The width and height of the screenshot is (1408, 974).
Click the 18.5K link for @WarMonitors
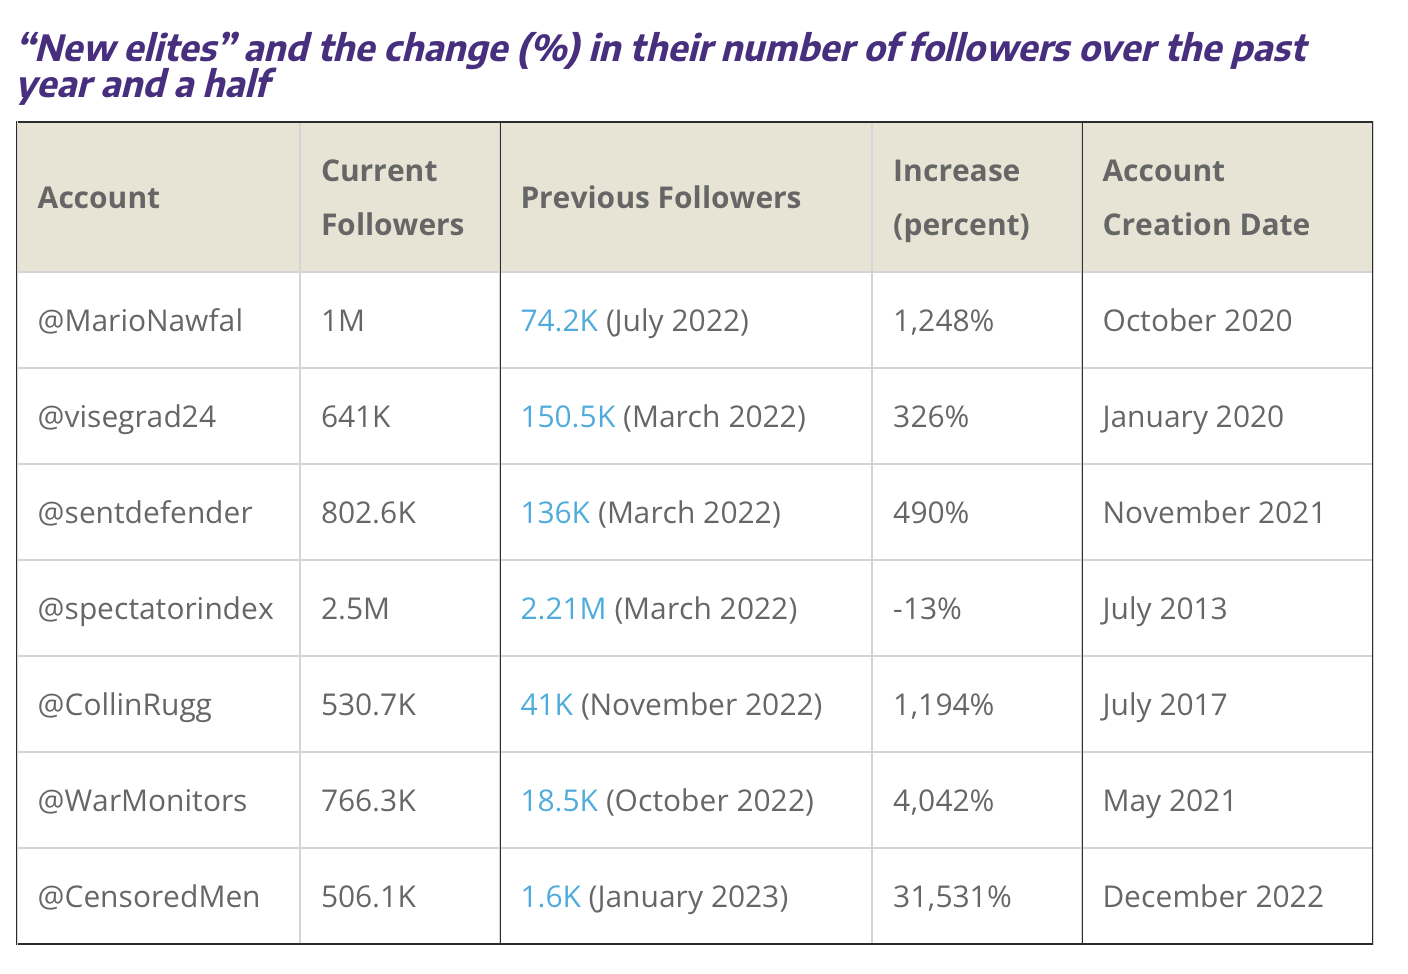click(558, 801)
